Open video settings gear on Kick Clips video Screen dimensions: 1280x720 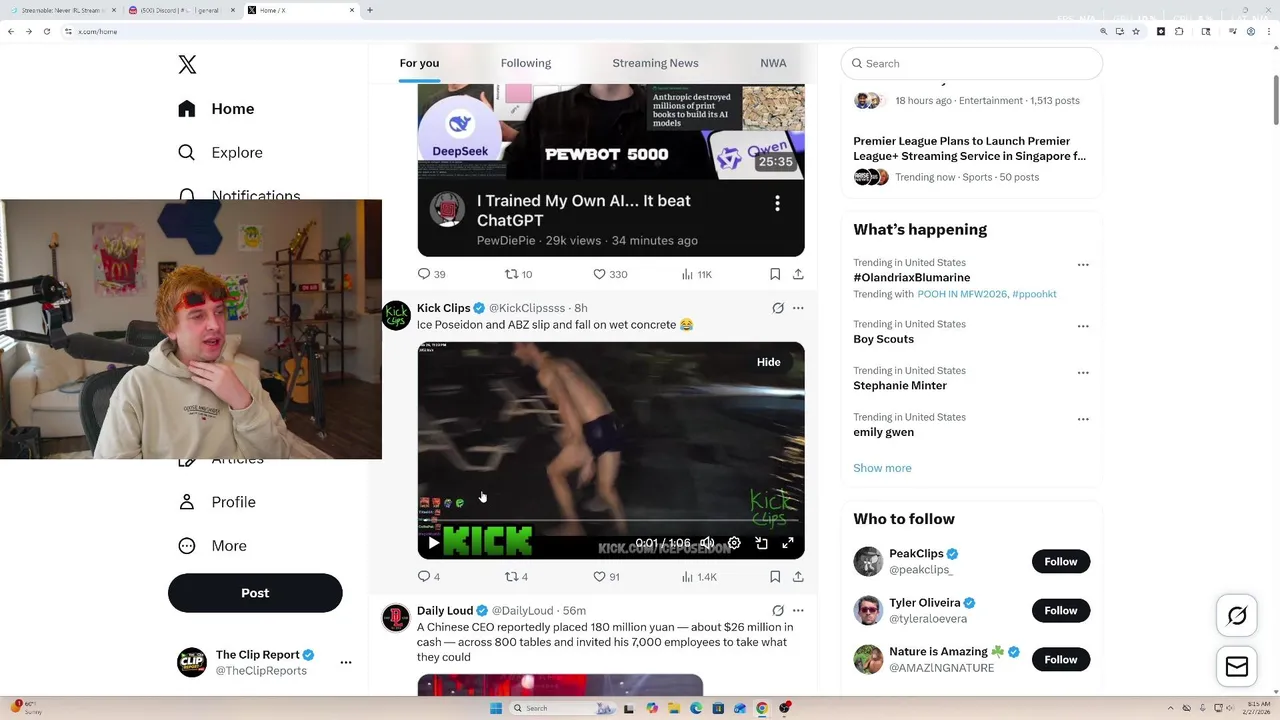[734, 543]
